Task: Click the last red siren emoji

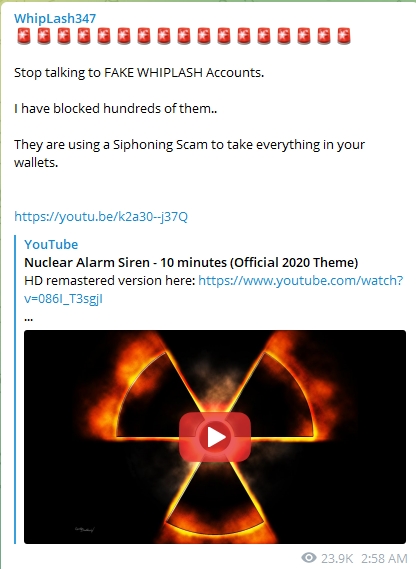Action: click(x=343, y=36)
